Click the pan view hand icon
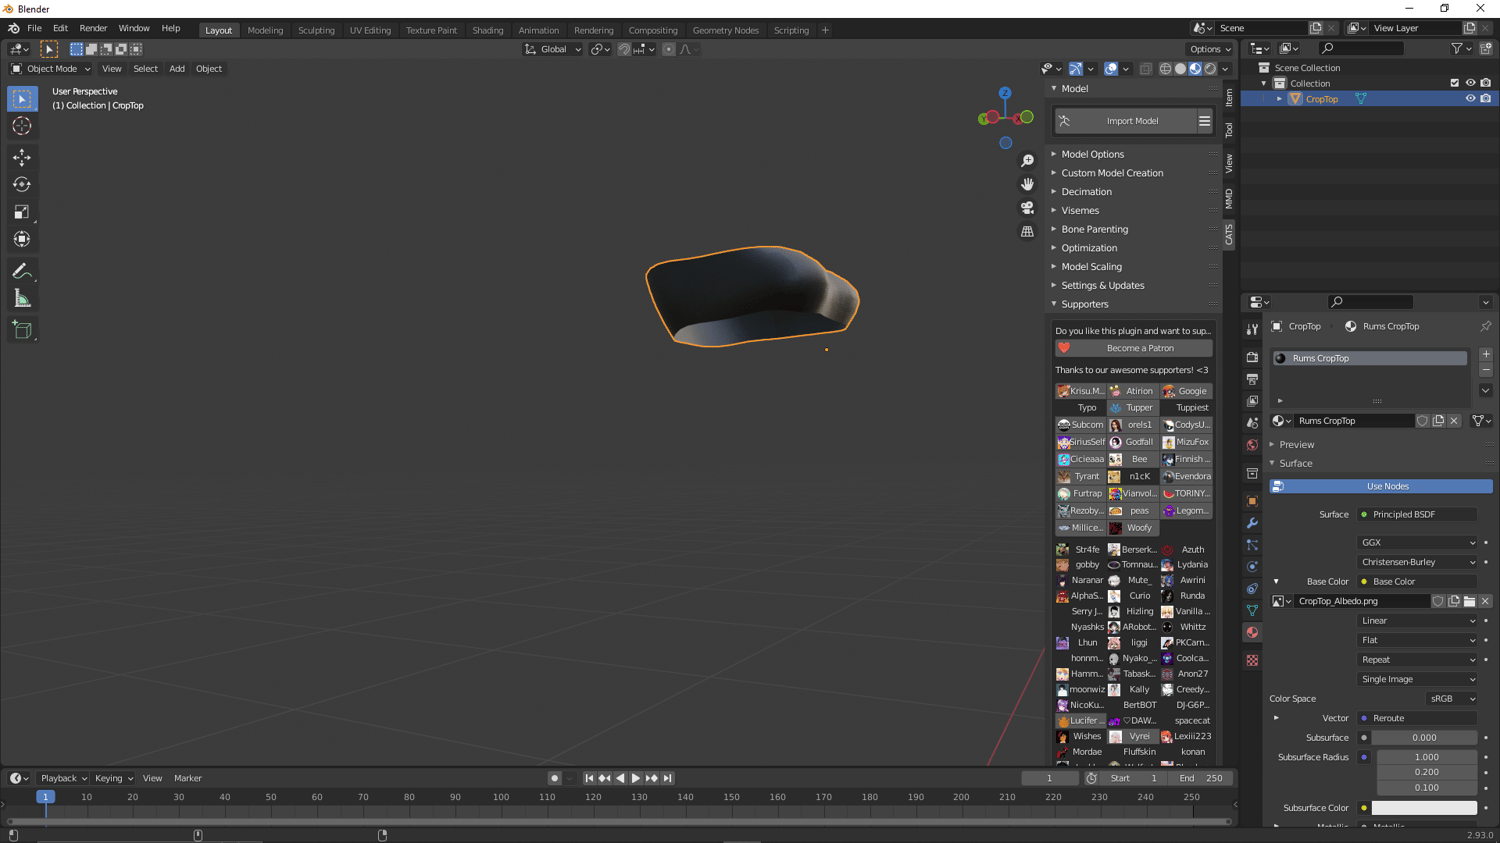Image resolution: width=1500 pixels, height=843 pixels. click(x=1027, y=184)
